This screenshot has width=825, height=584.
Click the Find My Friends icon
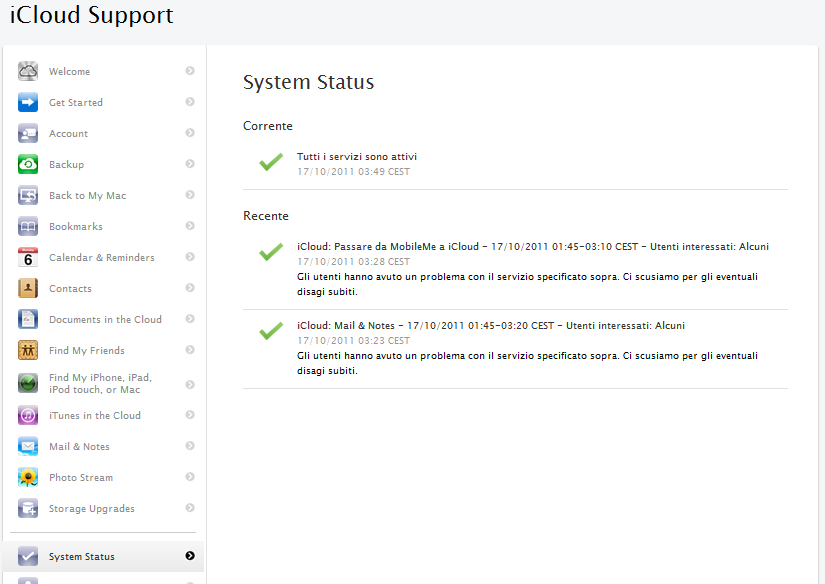(28, 350)
